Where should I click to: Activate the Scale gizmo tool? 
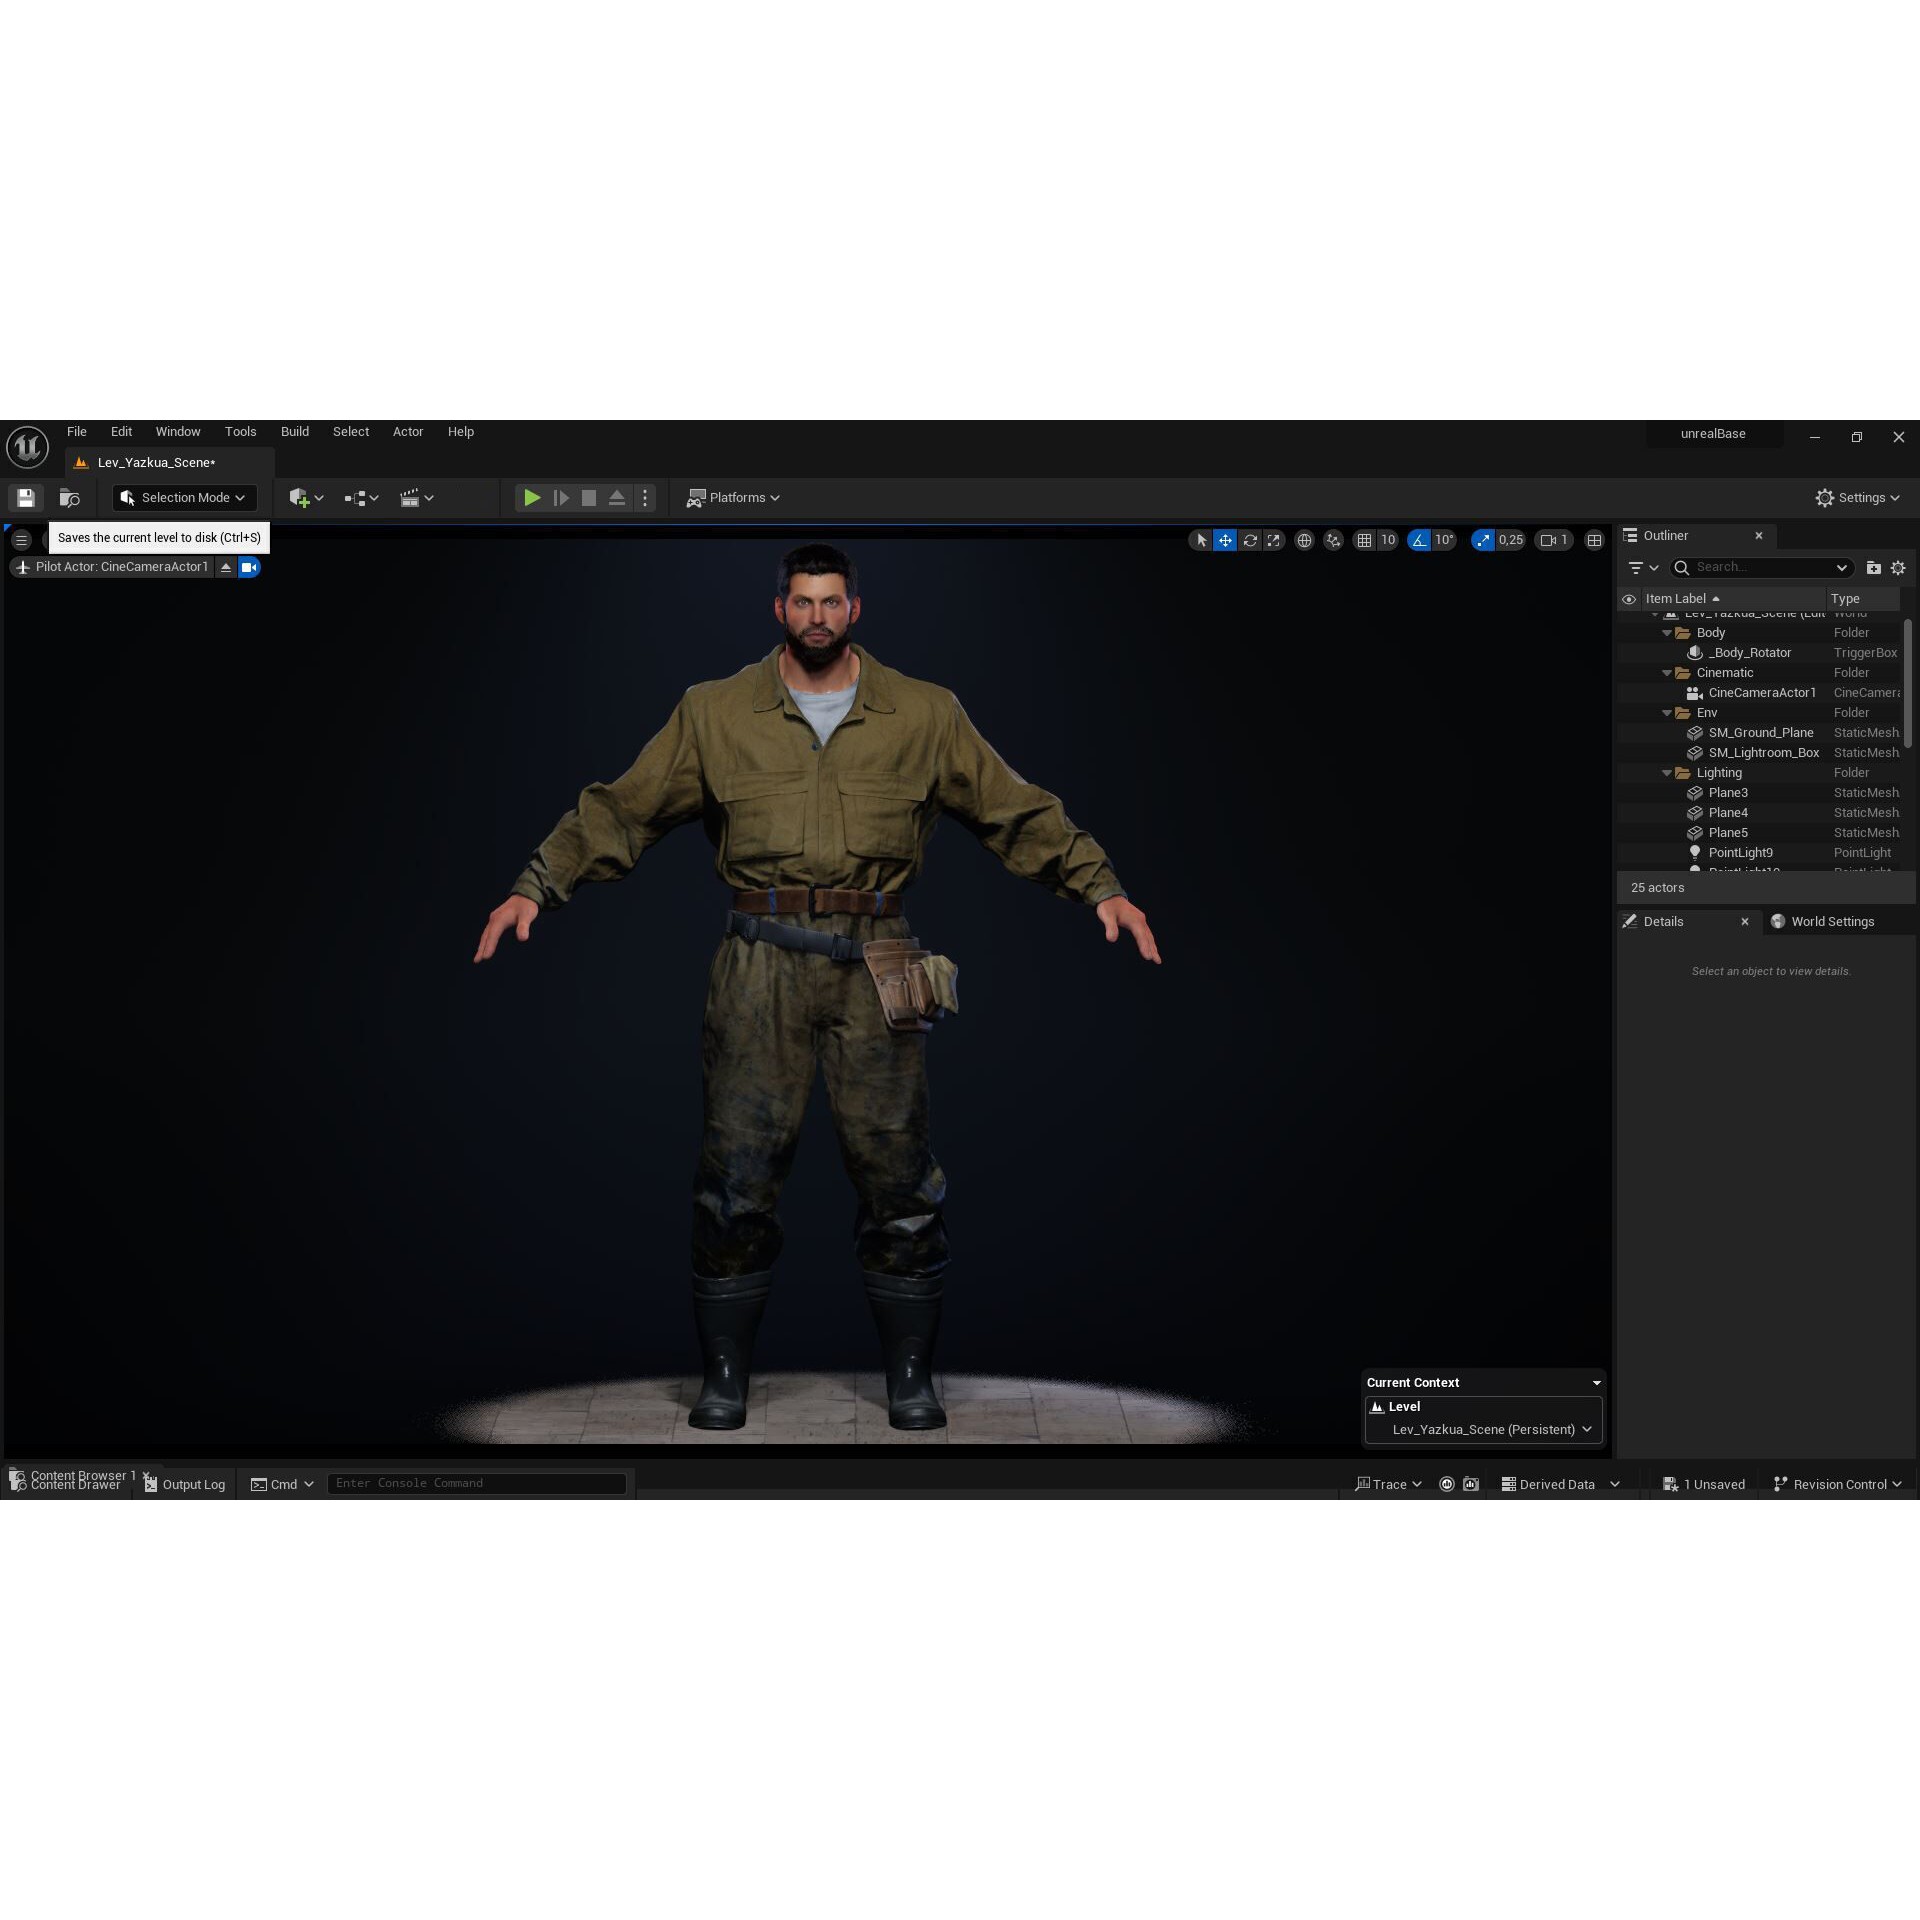click(1273, 540)
